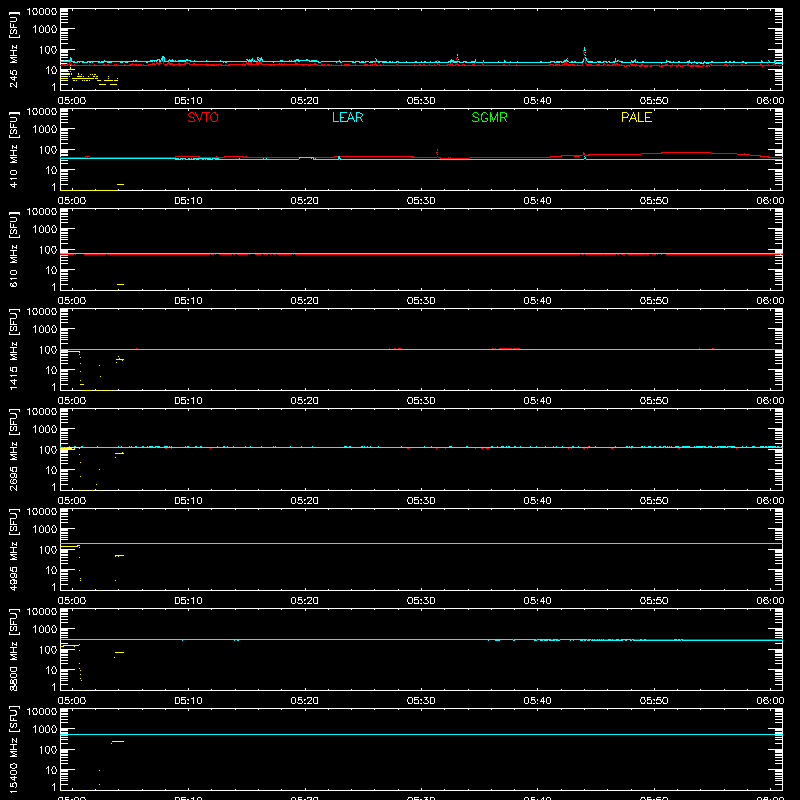Select the 610 MHz [SFU] axis title
Screen dimensions: 800x800
pos(14,249)
